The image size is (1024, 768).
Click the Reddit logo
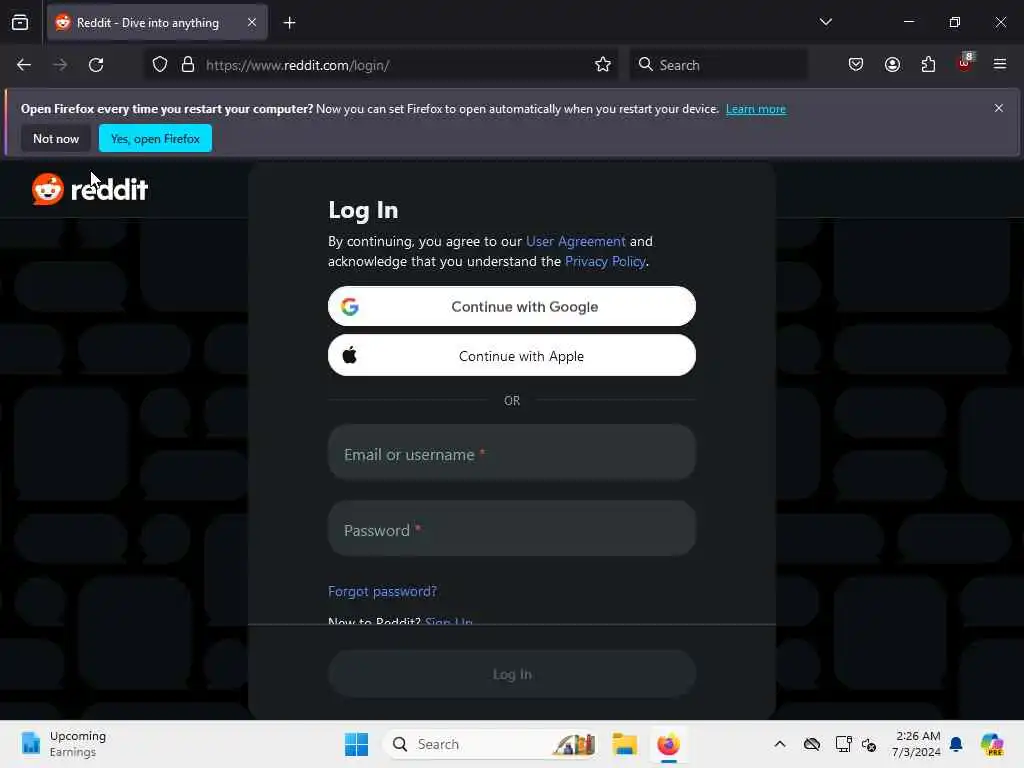coord(90,189)
